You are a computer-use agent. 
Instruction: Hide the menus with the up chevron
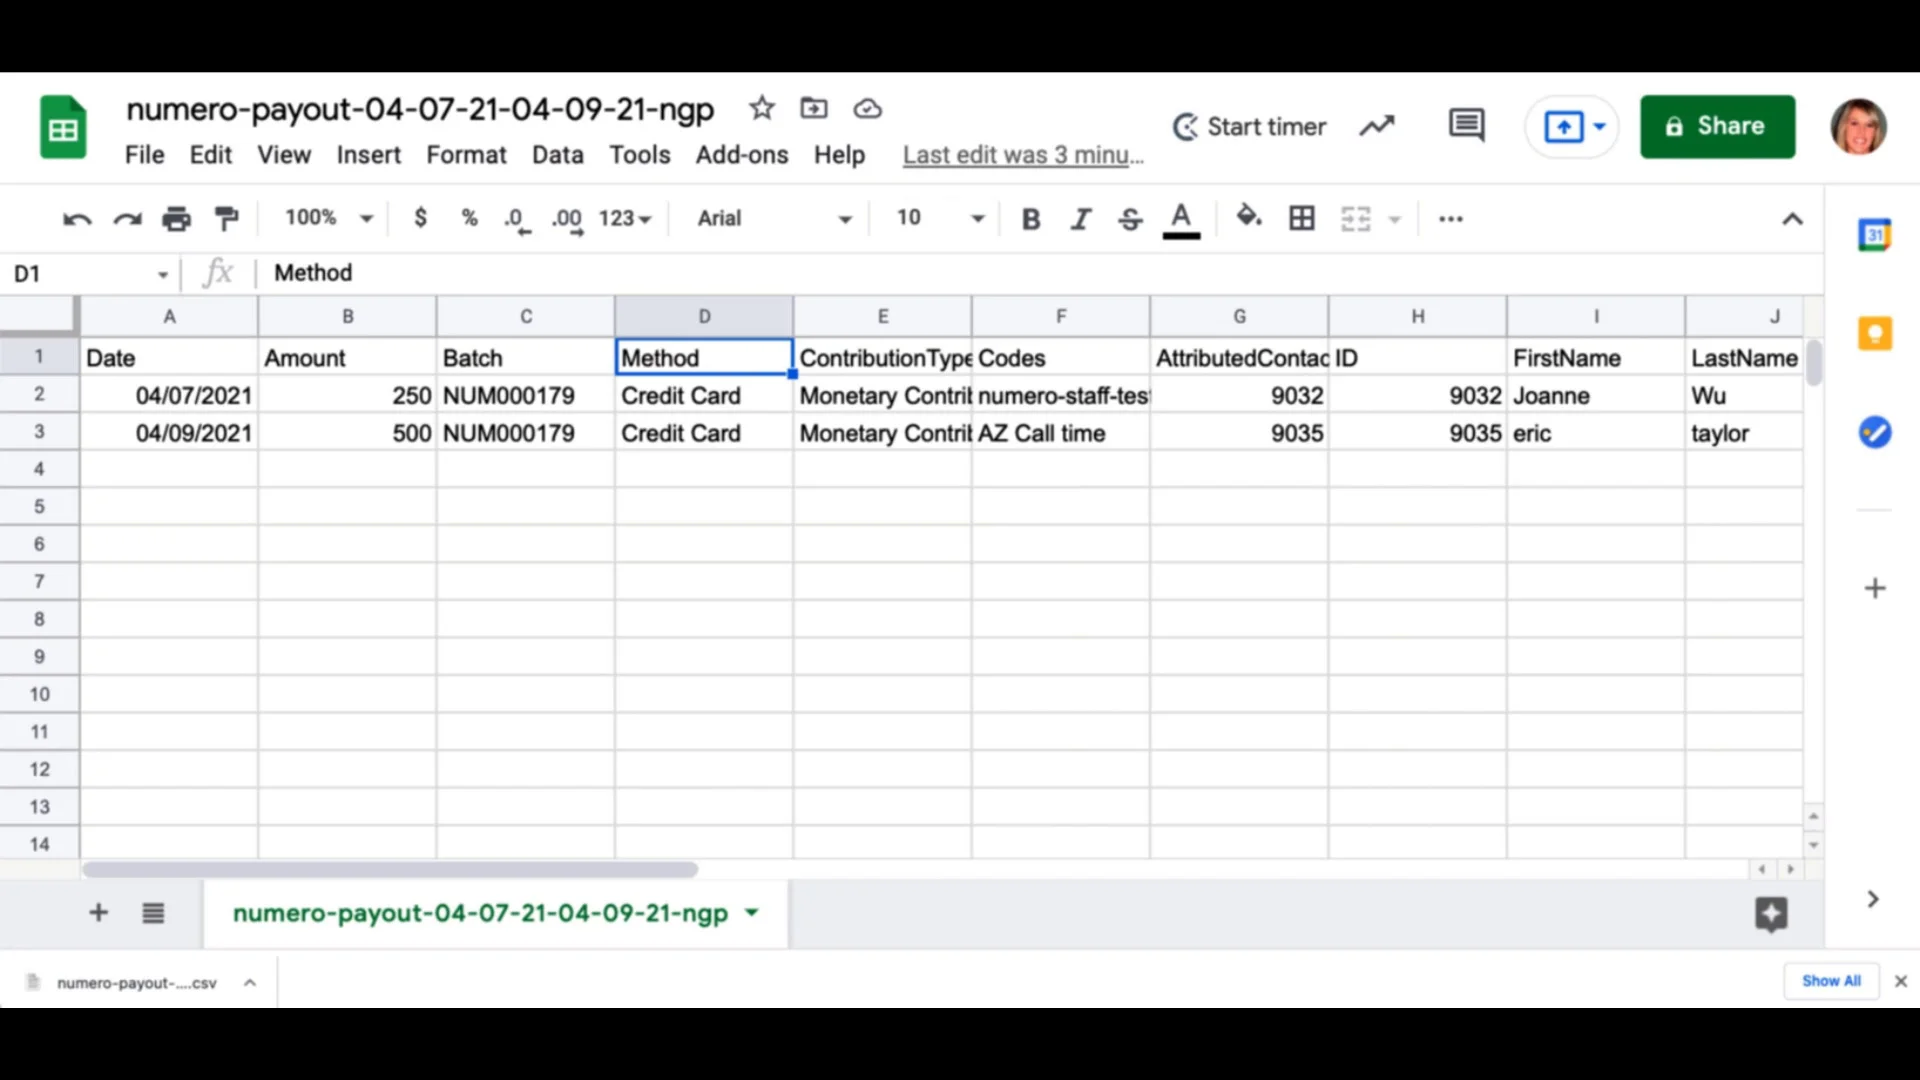point(1792,219)
